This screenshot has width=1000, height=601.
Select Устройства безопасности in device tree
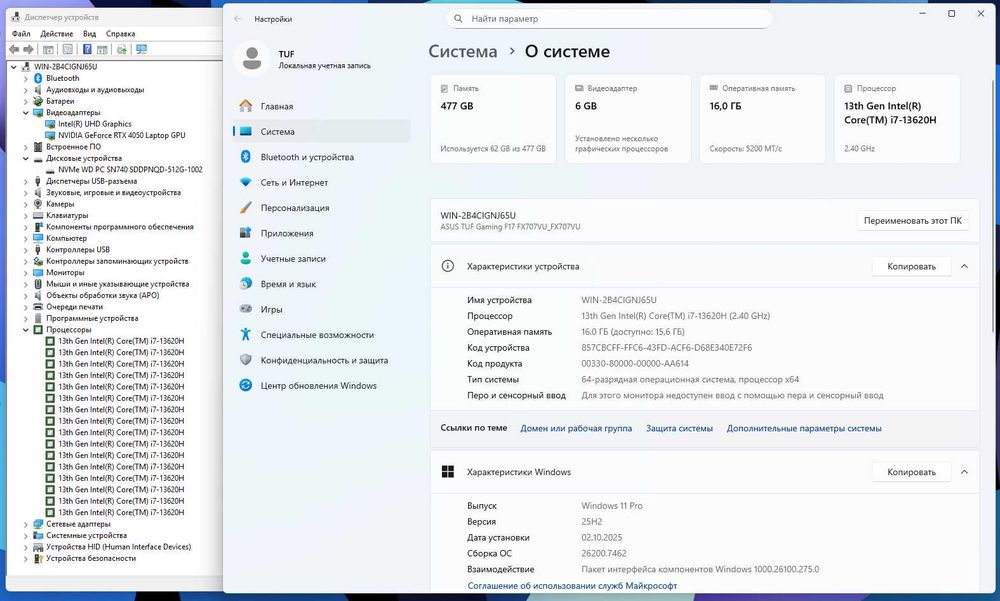(91, 558)
